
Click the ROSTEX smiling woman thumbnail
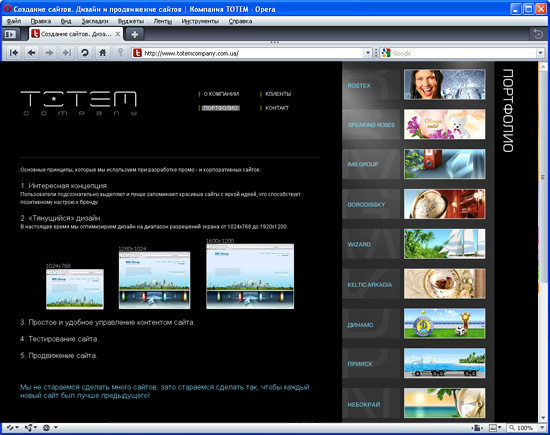[x=444, y=84]
